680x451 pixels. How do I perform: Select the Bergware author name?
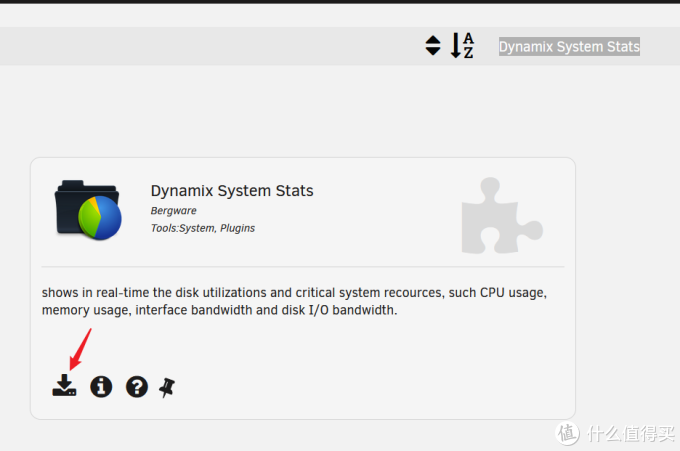click(x=173, y=211)
